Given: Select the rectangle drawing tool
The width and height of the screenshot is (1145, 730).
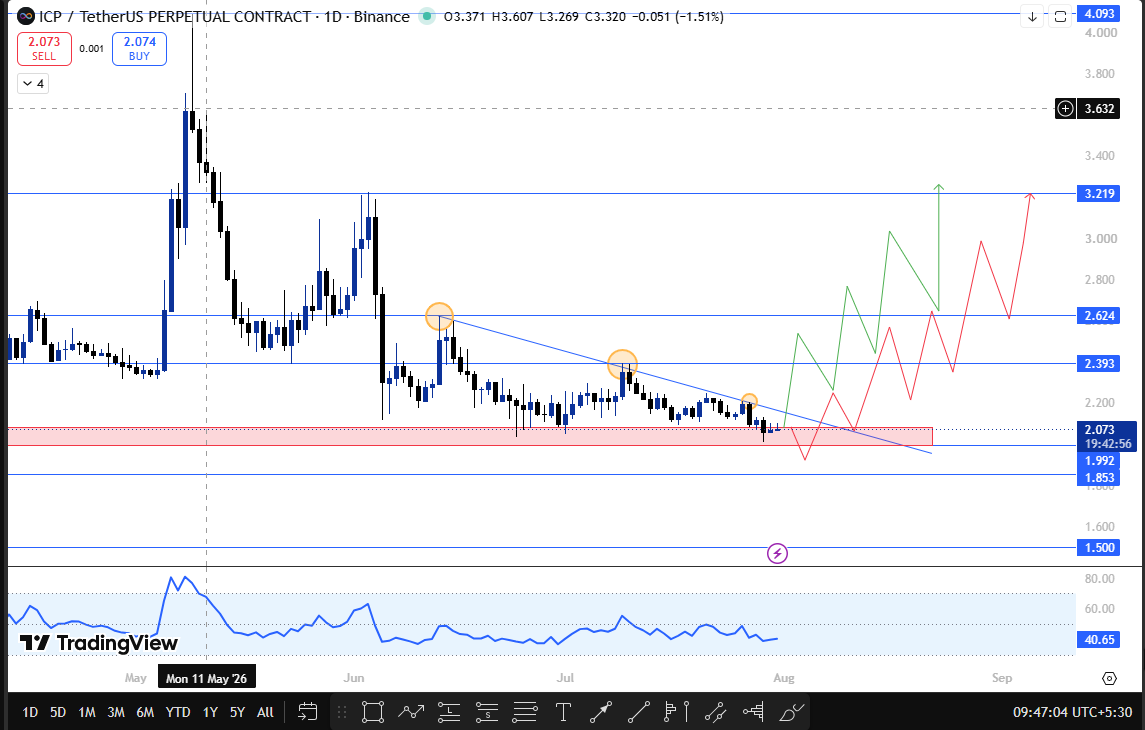Looking at the screenshot, I should (x=372, y=712).
